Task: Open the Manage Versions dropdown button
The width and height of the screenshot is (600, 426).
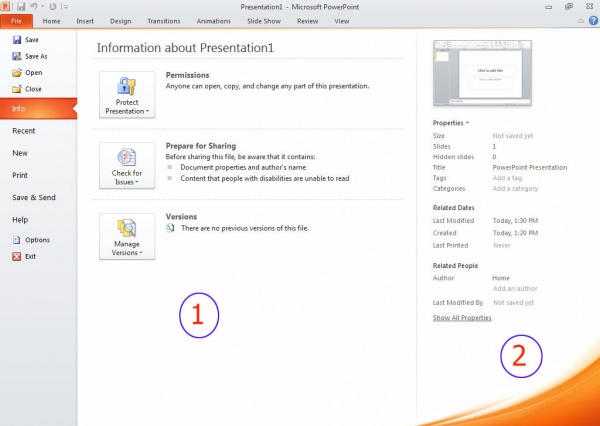Action: click(127, 236)
